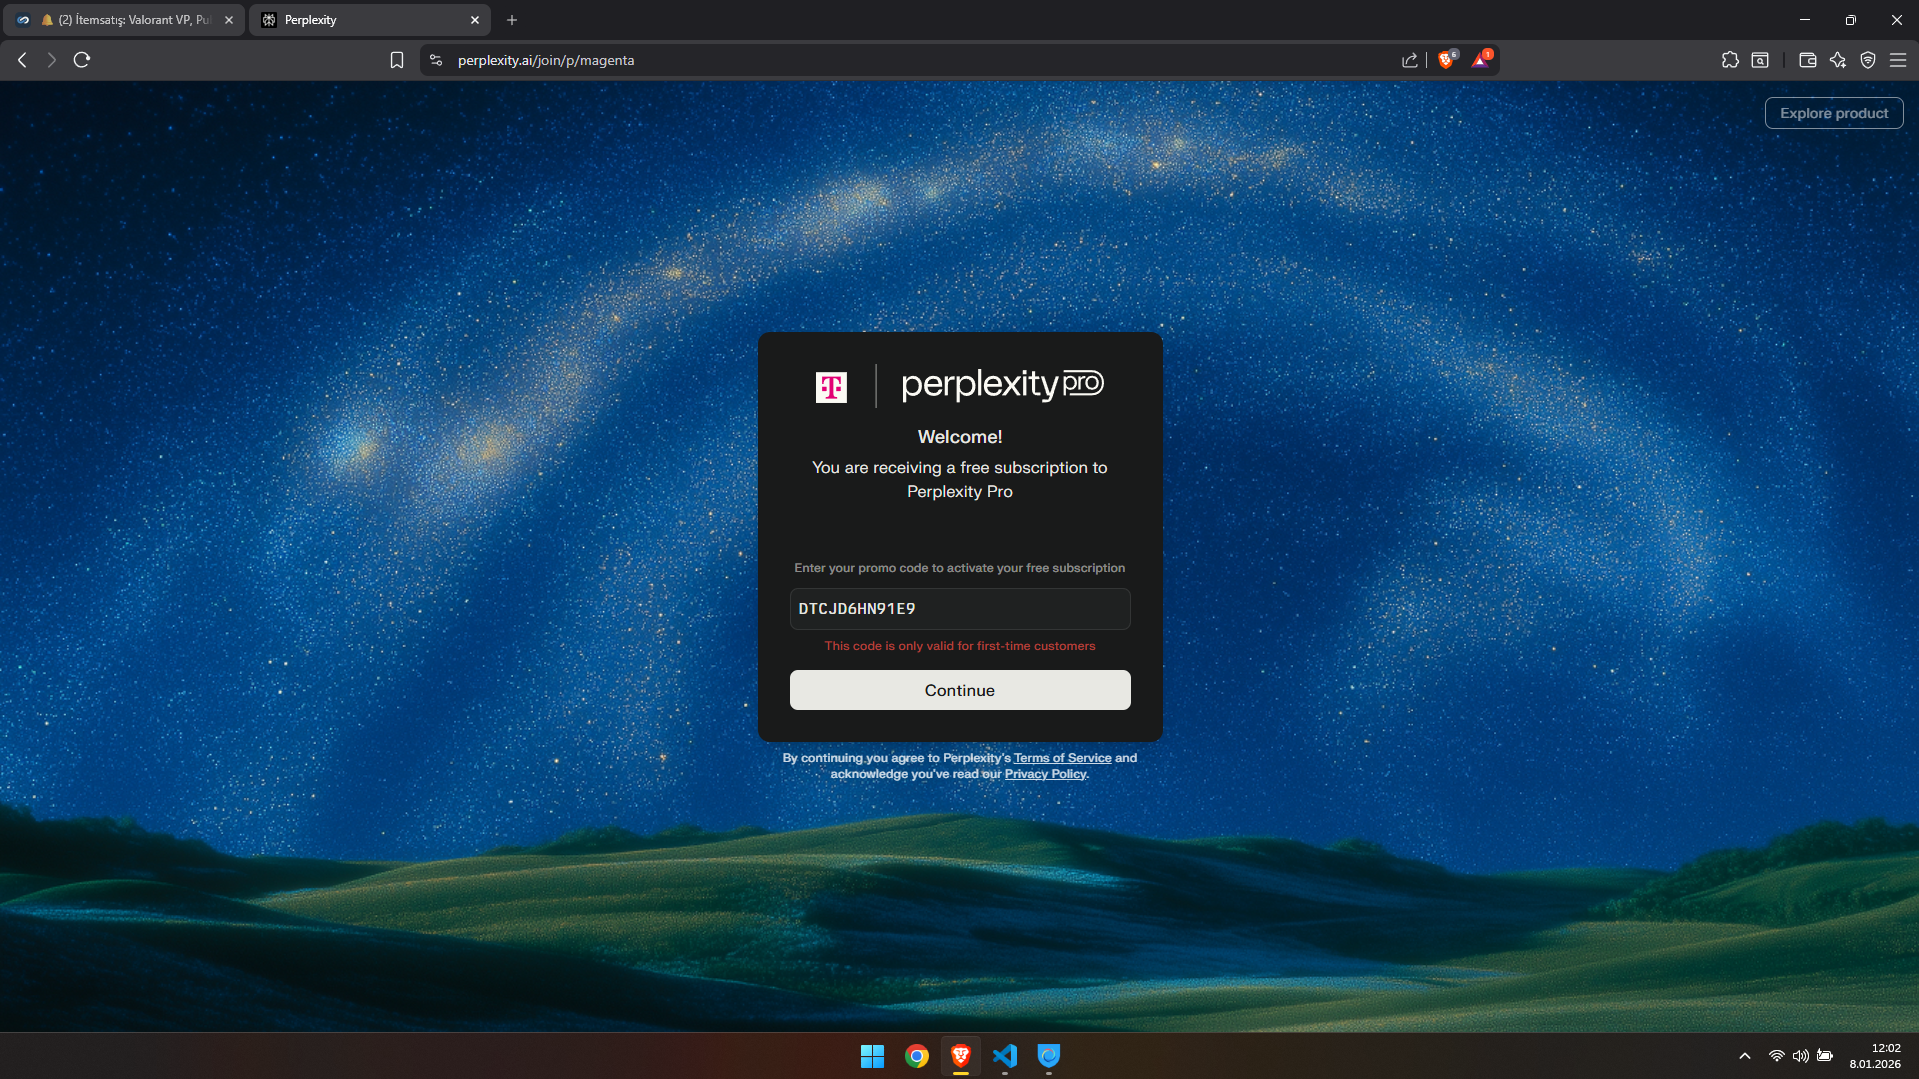
Task: Click the first-time customers error message
Action: coord(960,646)
